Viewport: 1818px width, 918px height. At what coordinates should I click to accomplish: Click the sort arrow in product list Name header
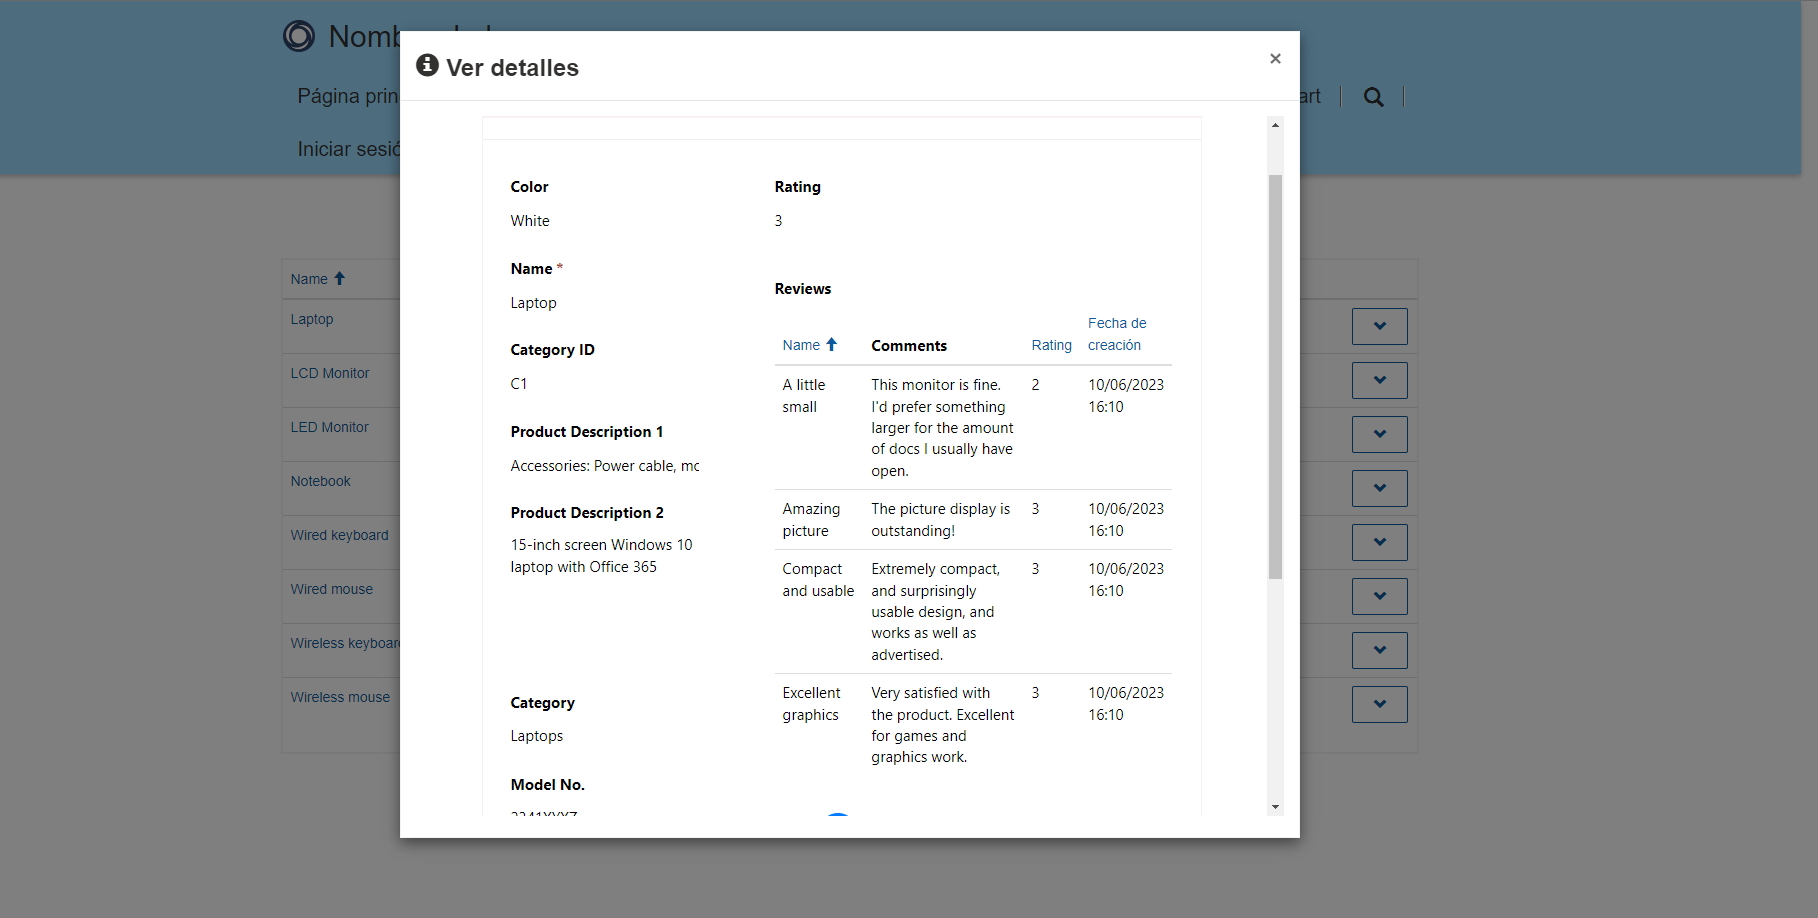coord(340,279)
